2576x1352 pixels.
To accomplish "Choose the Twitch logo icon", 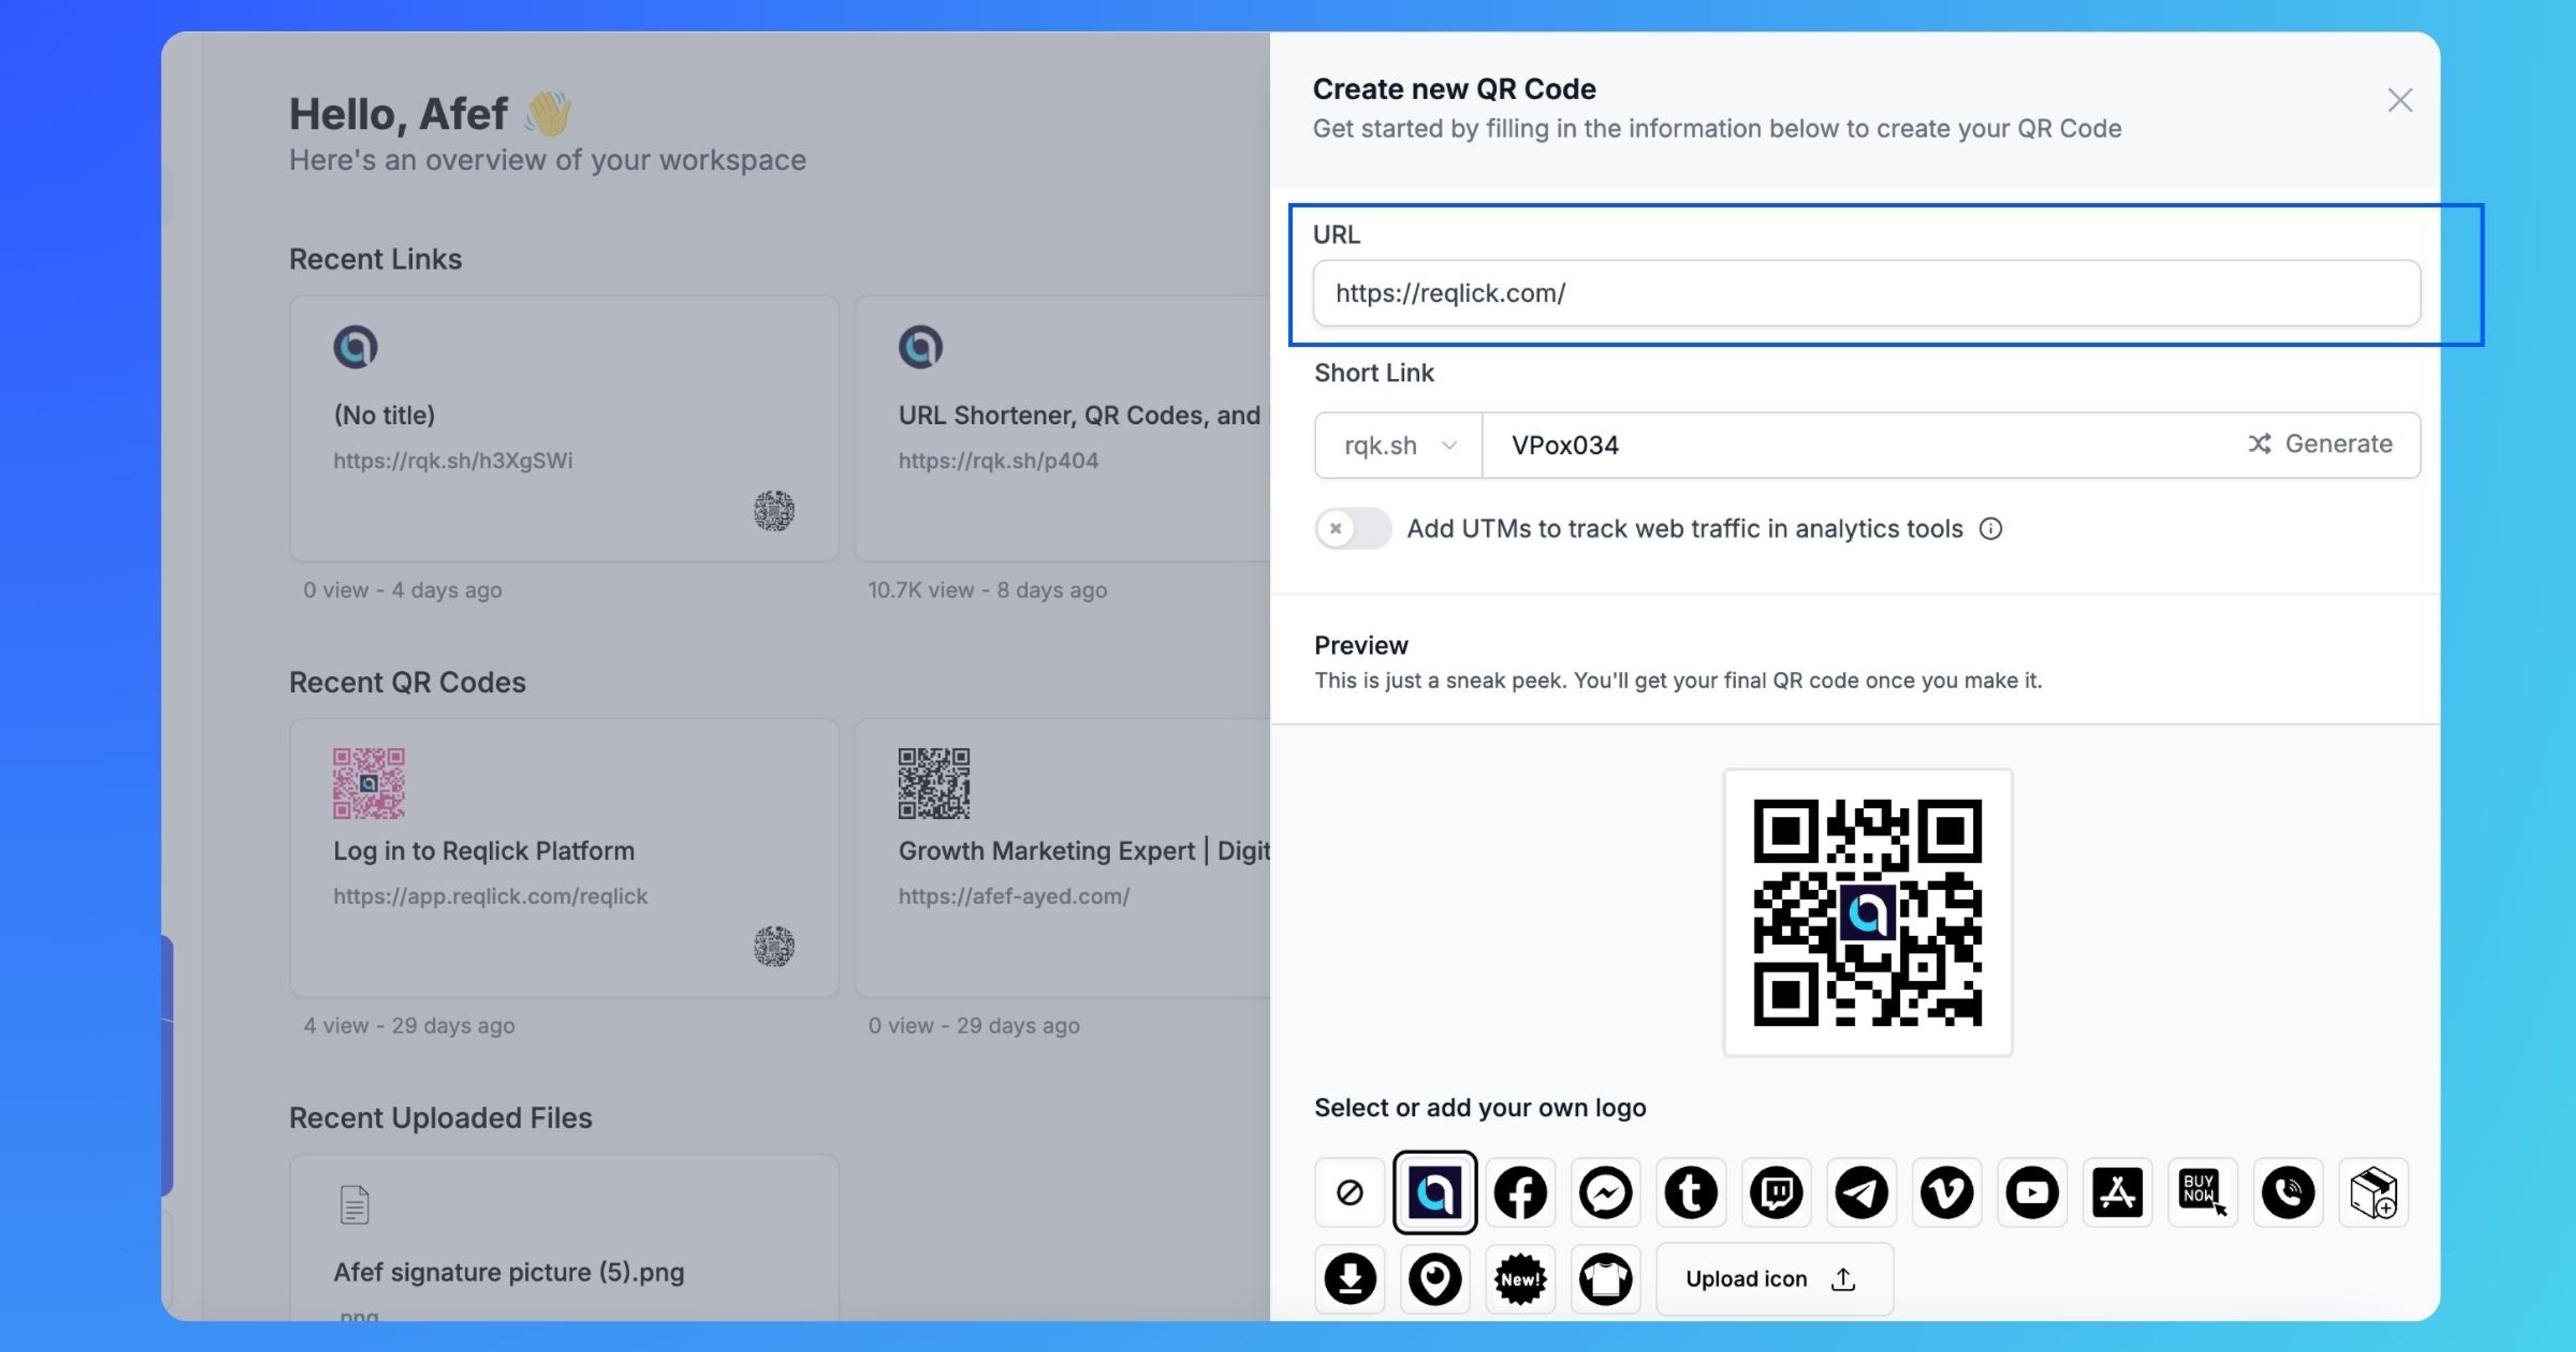I will (x=1776, y=1192).
